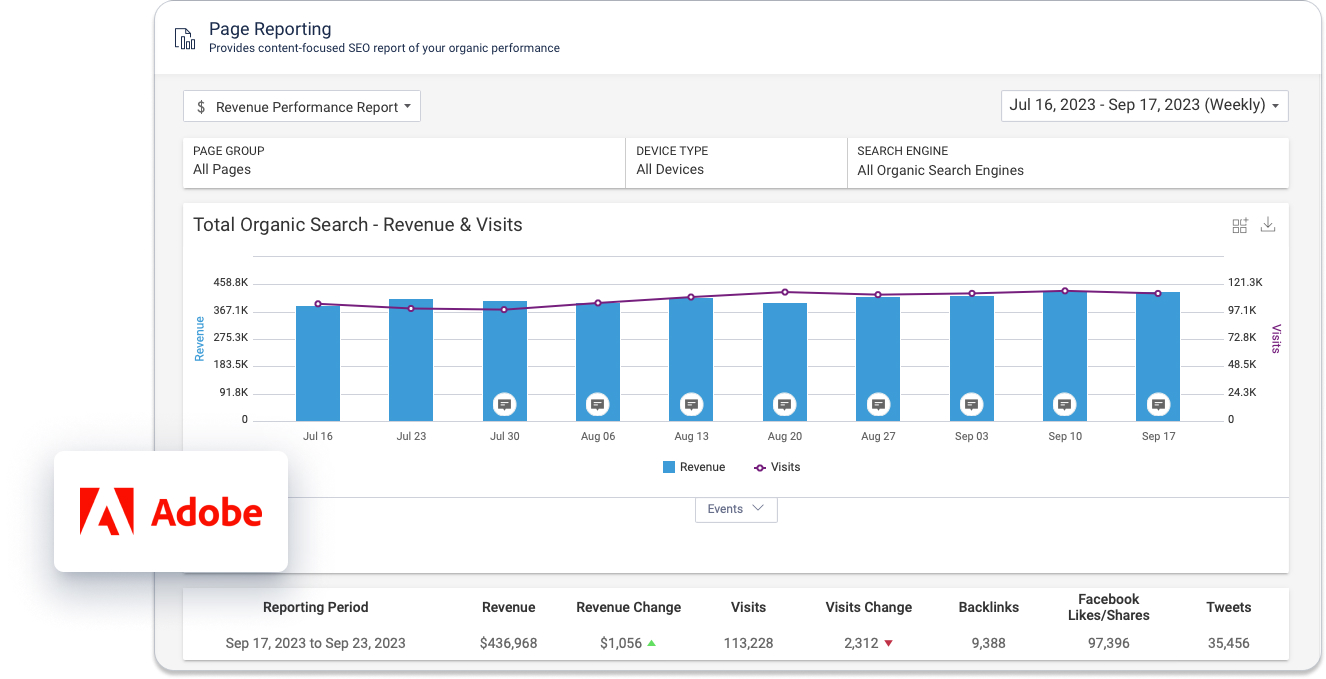
Task: Expand the Events panel
Action: click(736, 509)
